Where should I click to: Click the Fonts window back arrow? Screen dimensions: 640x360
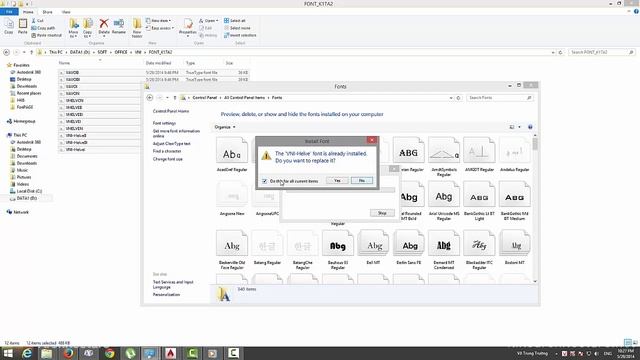coord(150,98)
